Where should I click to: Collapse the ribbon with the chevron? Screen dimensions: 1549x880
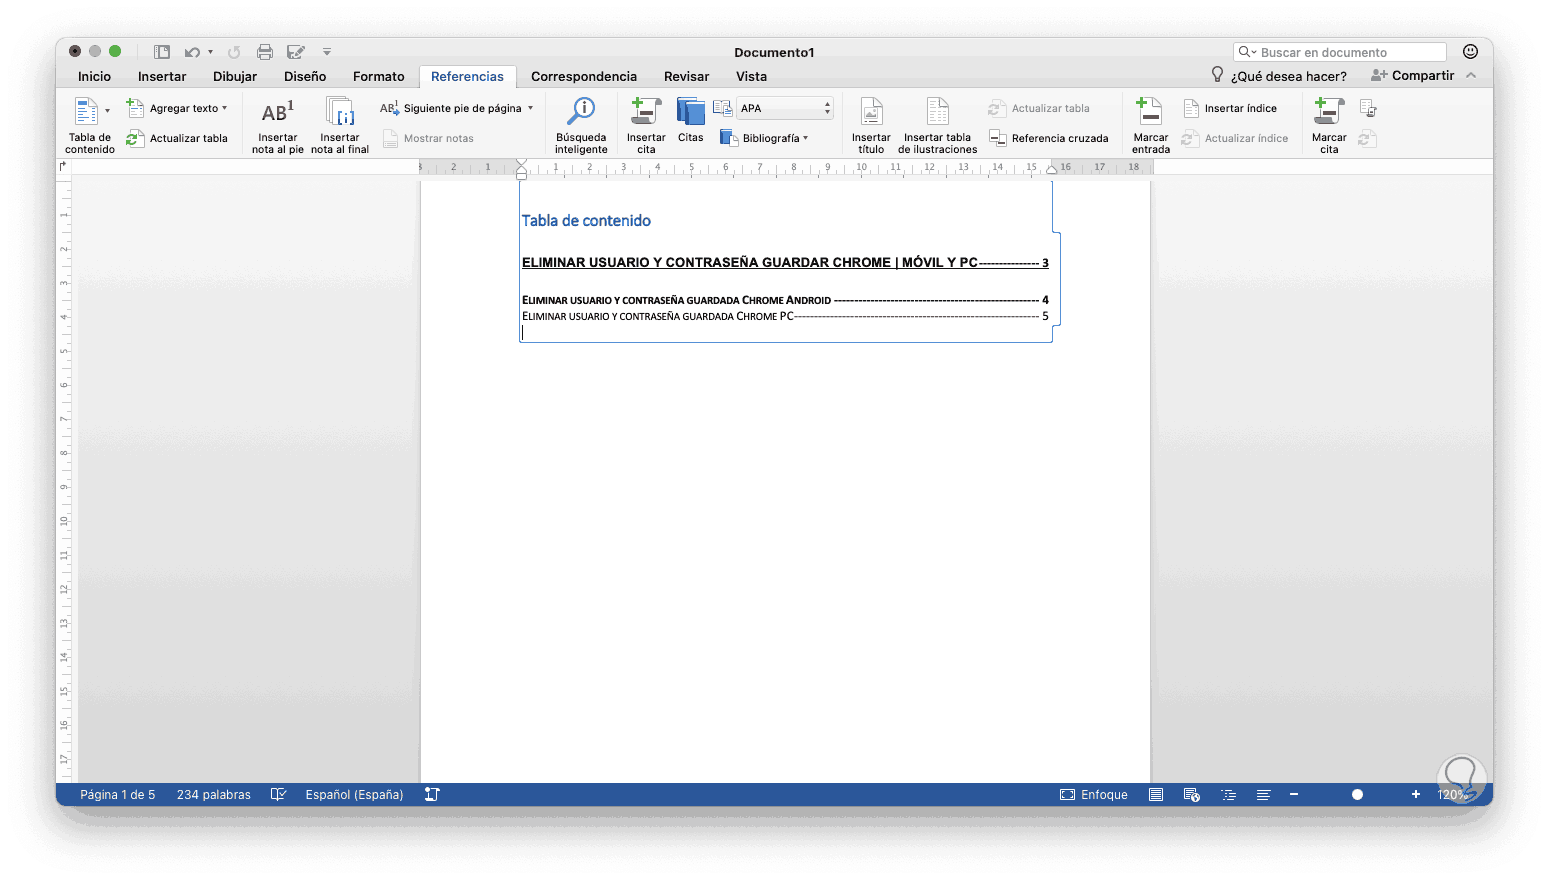(1471, 76)
